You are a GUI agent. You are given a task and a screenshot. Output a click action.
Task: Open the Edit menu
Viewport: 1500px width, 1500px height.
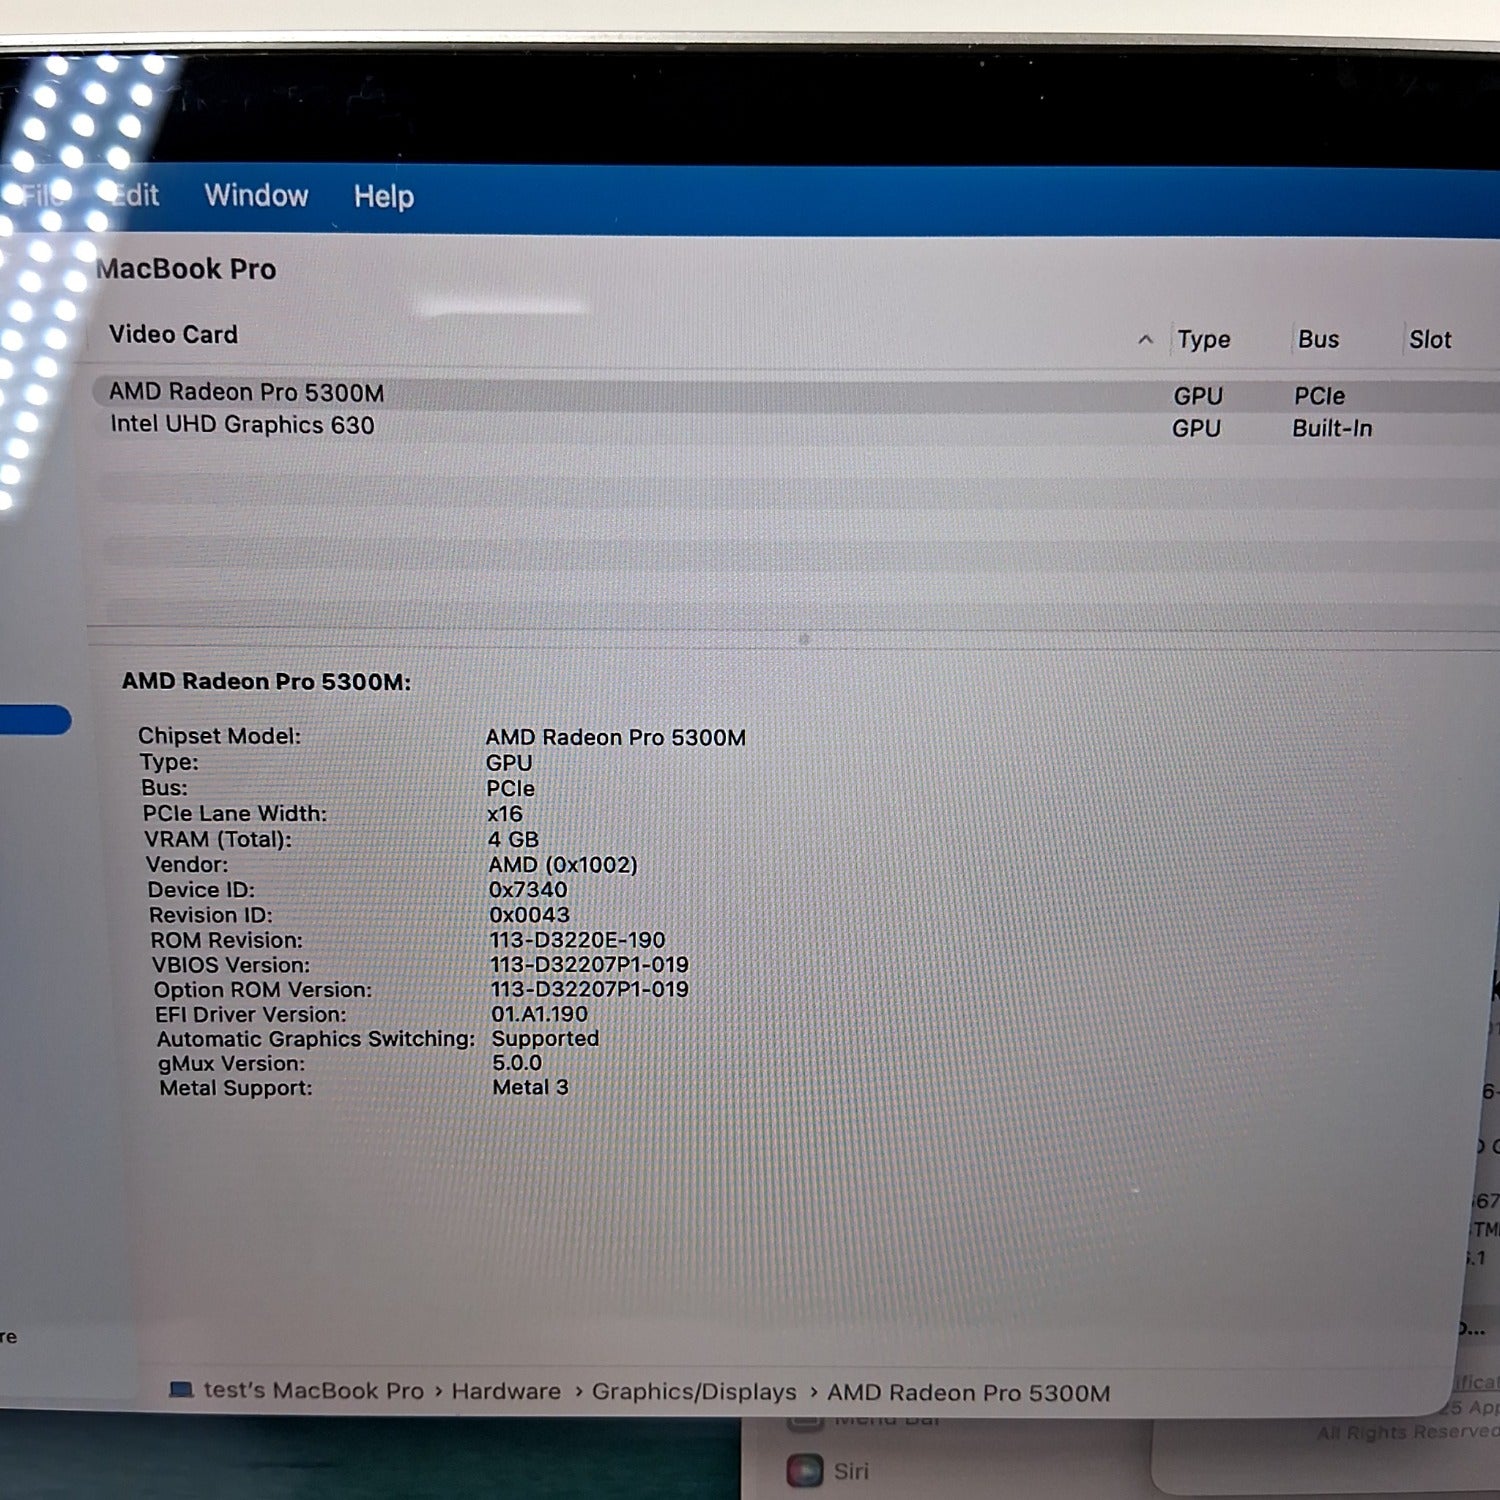(136, 195)
